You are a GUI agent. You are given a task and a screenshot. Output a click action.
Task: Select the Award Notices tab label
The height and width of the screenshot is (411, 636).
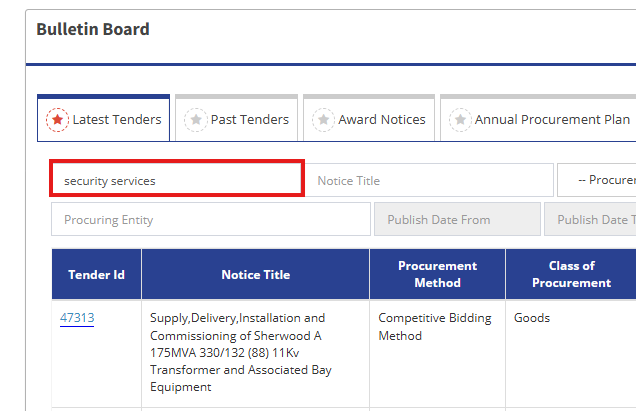(x=382, y=120)
